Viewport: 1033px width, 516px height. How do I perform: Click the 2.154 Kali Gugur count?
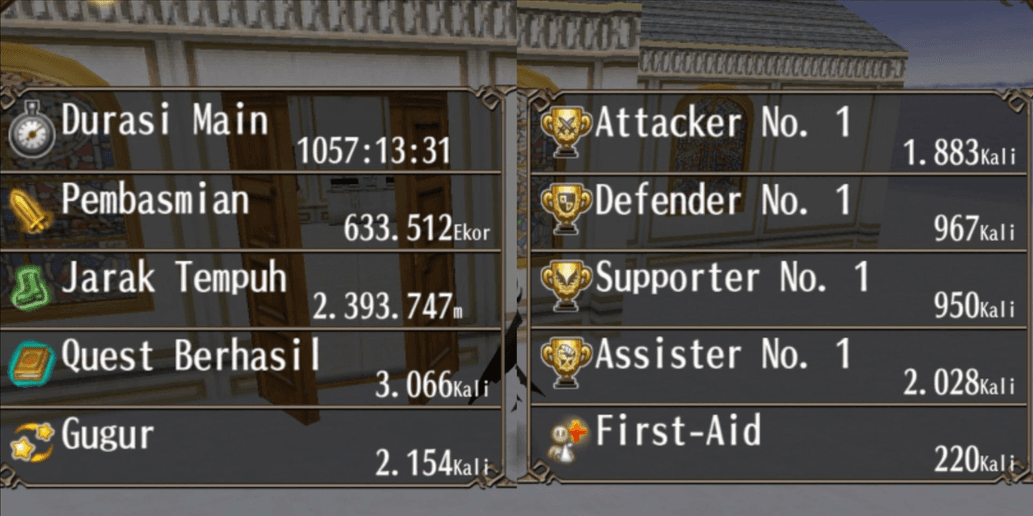432,463
